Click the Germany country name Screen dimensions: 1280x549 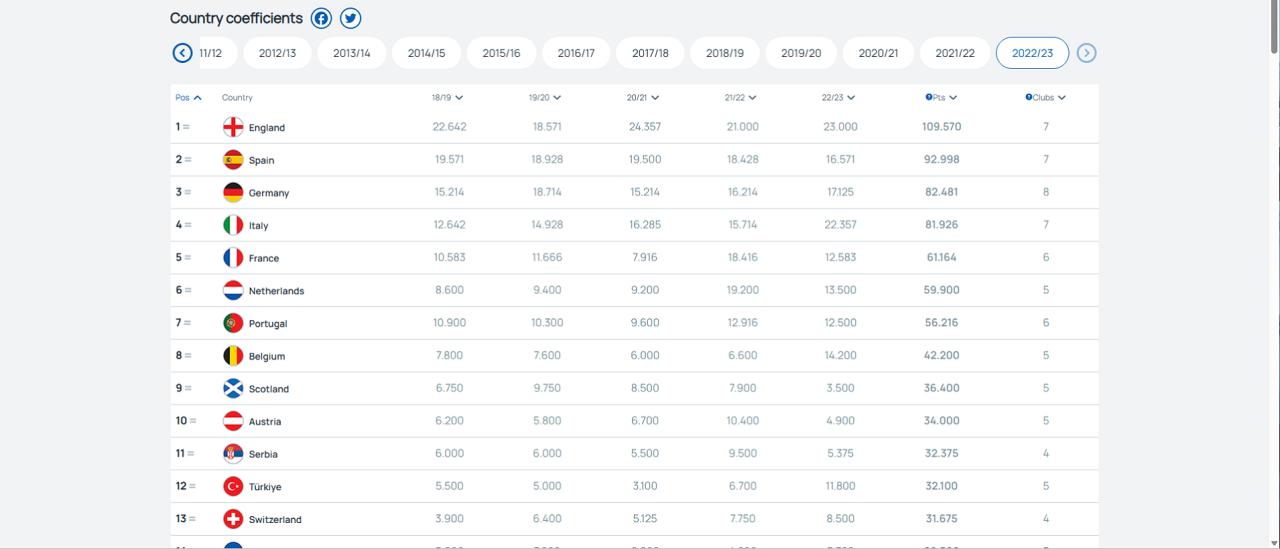[x=269, y=193]
